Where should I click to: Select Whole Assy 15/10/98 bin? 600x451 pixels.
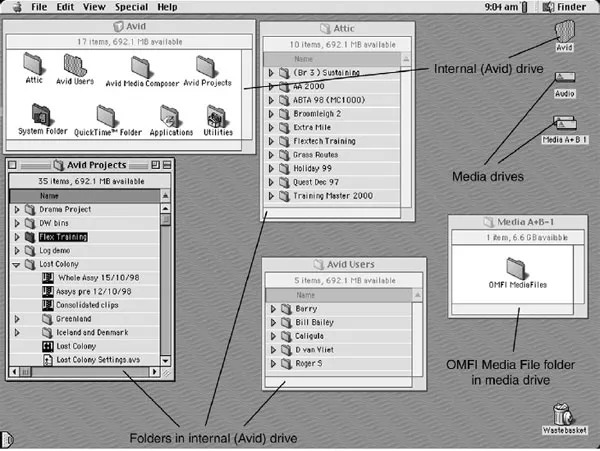pos(95,278)
